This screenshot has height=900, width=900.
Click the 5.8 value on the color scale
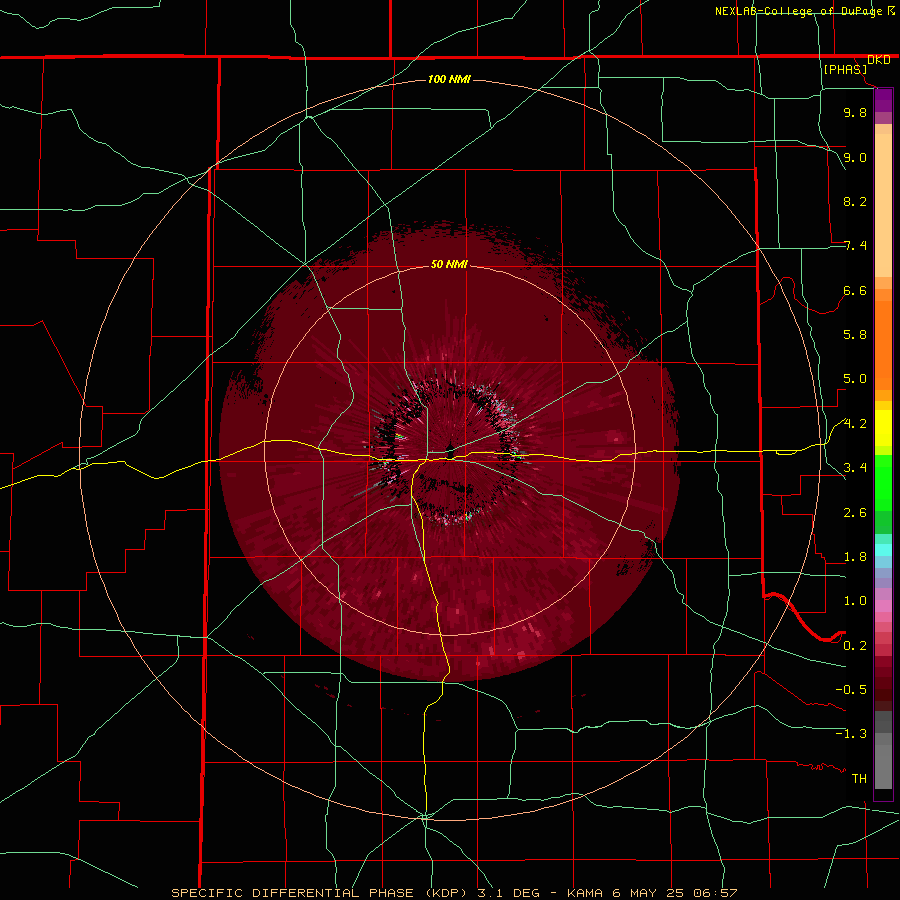pos(855,335)
